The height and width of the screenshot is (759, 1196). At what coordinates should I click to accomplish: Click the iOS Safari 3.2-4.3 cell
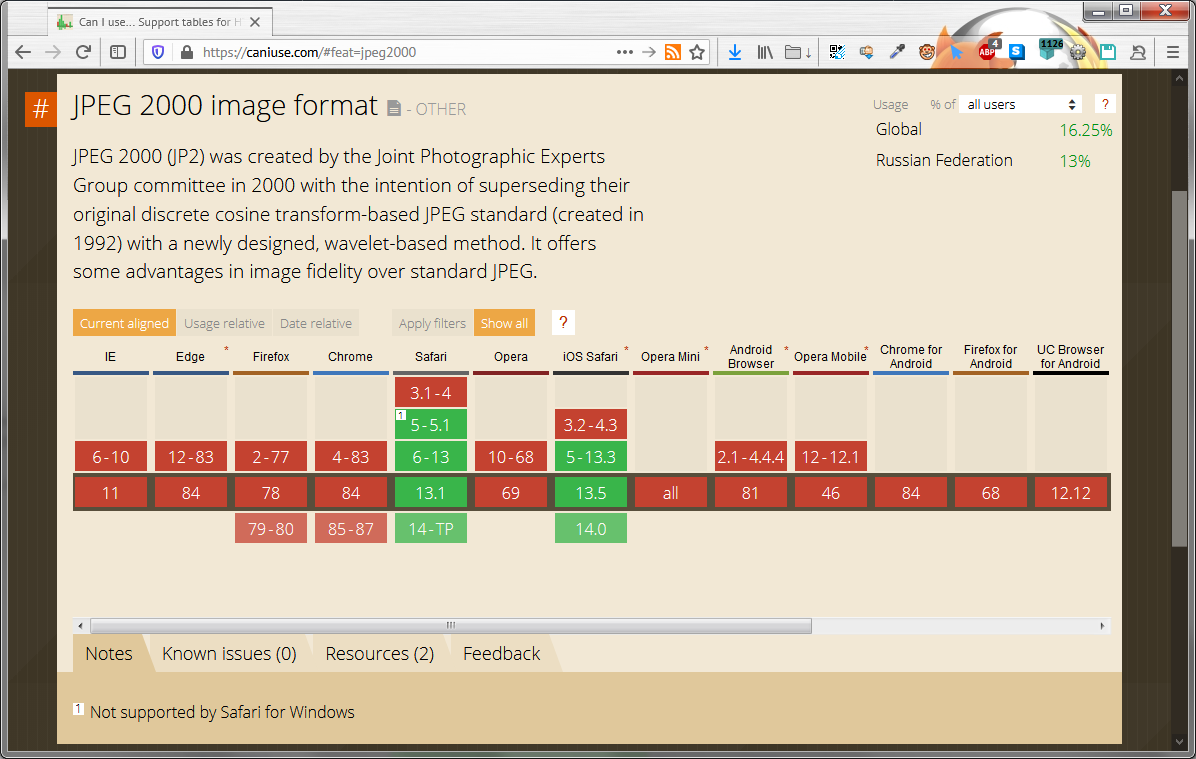coord(590,425)
